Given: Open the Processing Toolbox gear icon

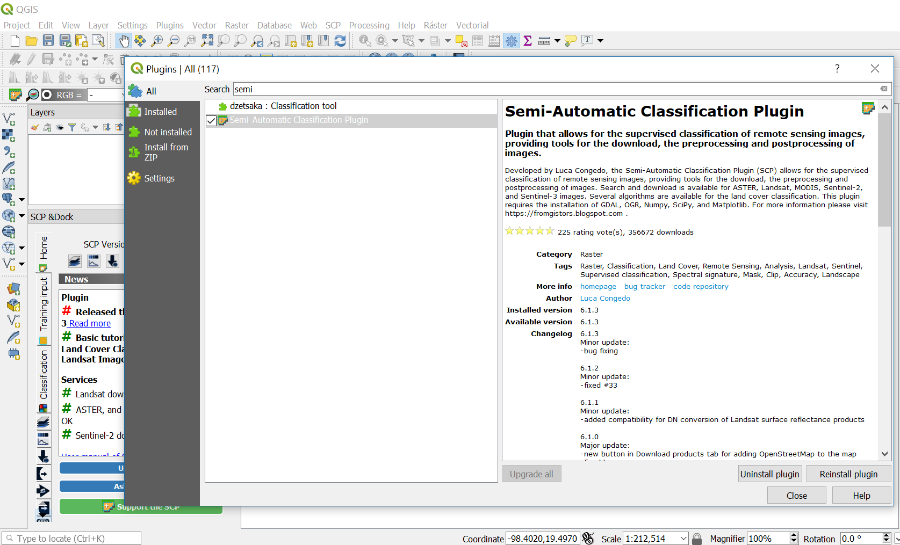Looking at the screenshot, I should pyautogui.click(x=511, y=40).
